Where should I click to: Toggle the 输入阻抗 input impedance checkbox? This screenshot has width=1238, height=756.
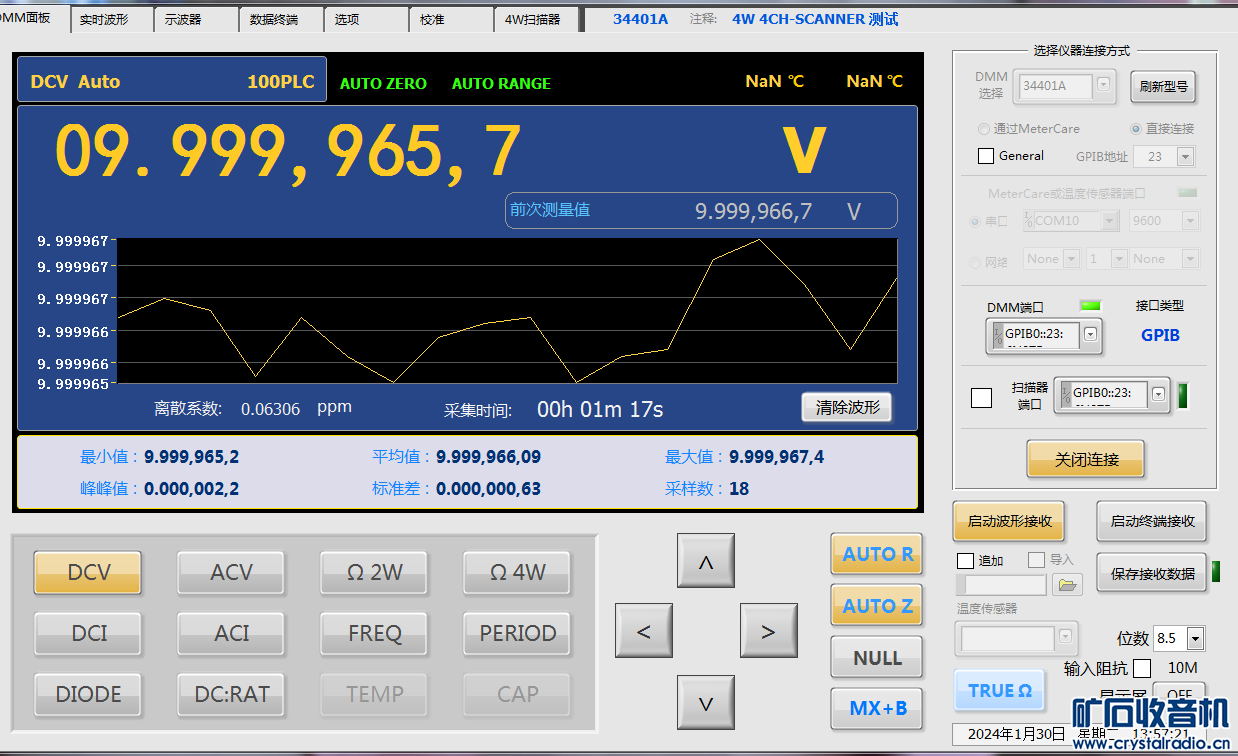click(1142, 668)
